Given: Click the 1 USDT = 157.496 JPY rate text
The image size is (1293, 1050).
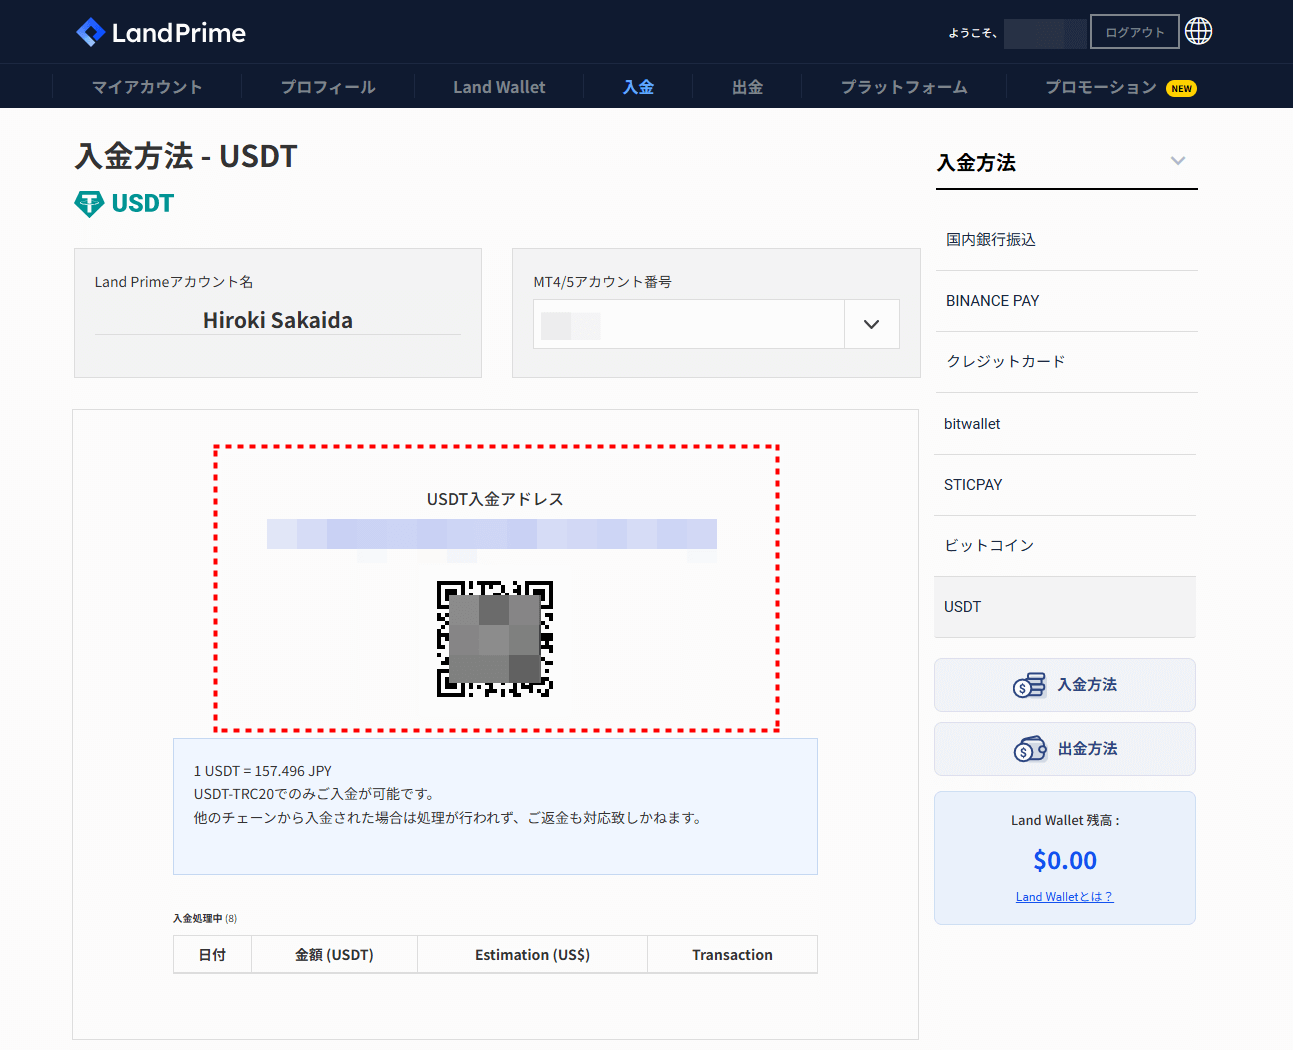Looking at the screenshot, I should pyautogui.click(x=263, y=771).
